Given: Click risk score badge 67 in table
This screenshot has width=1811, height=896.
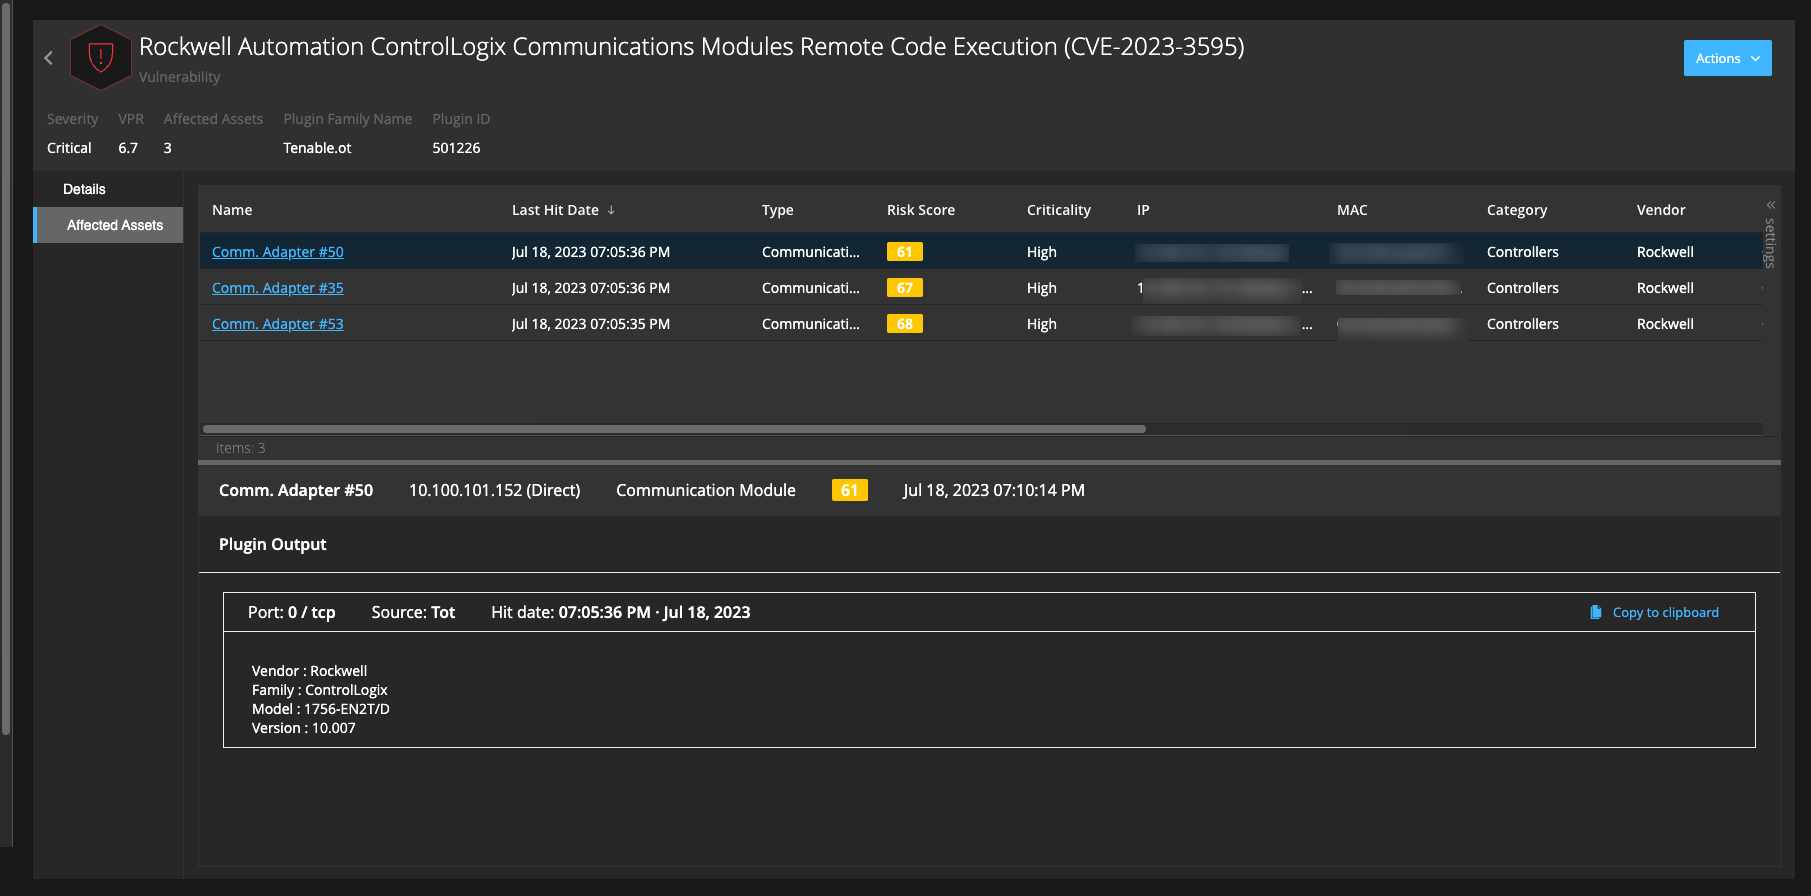Looking at the screenshot, I should click(904, 288).
